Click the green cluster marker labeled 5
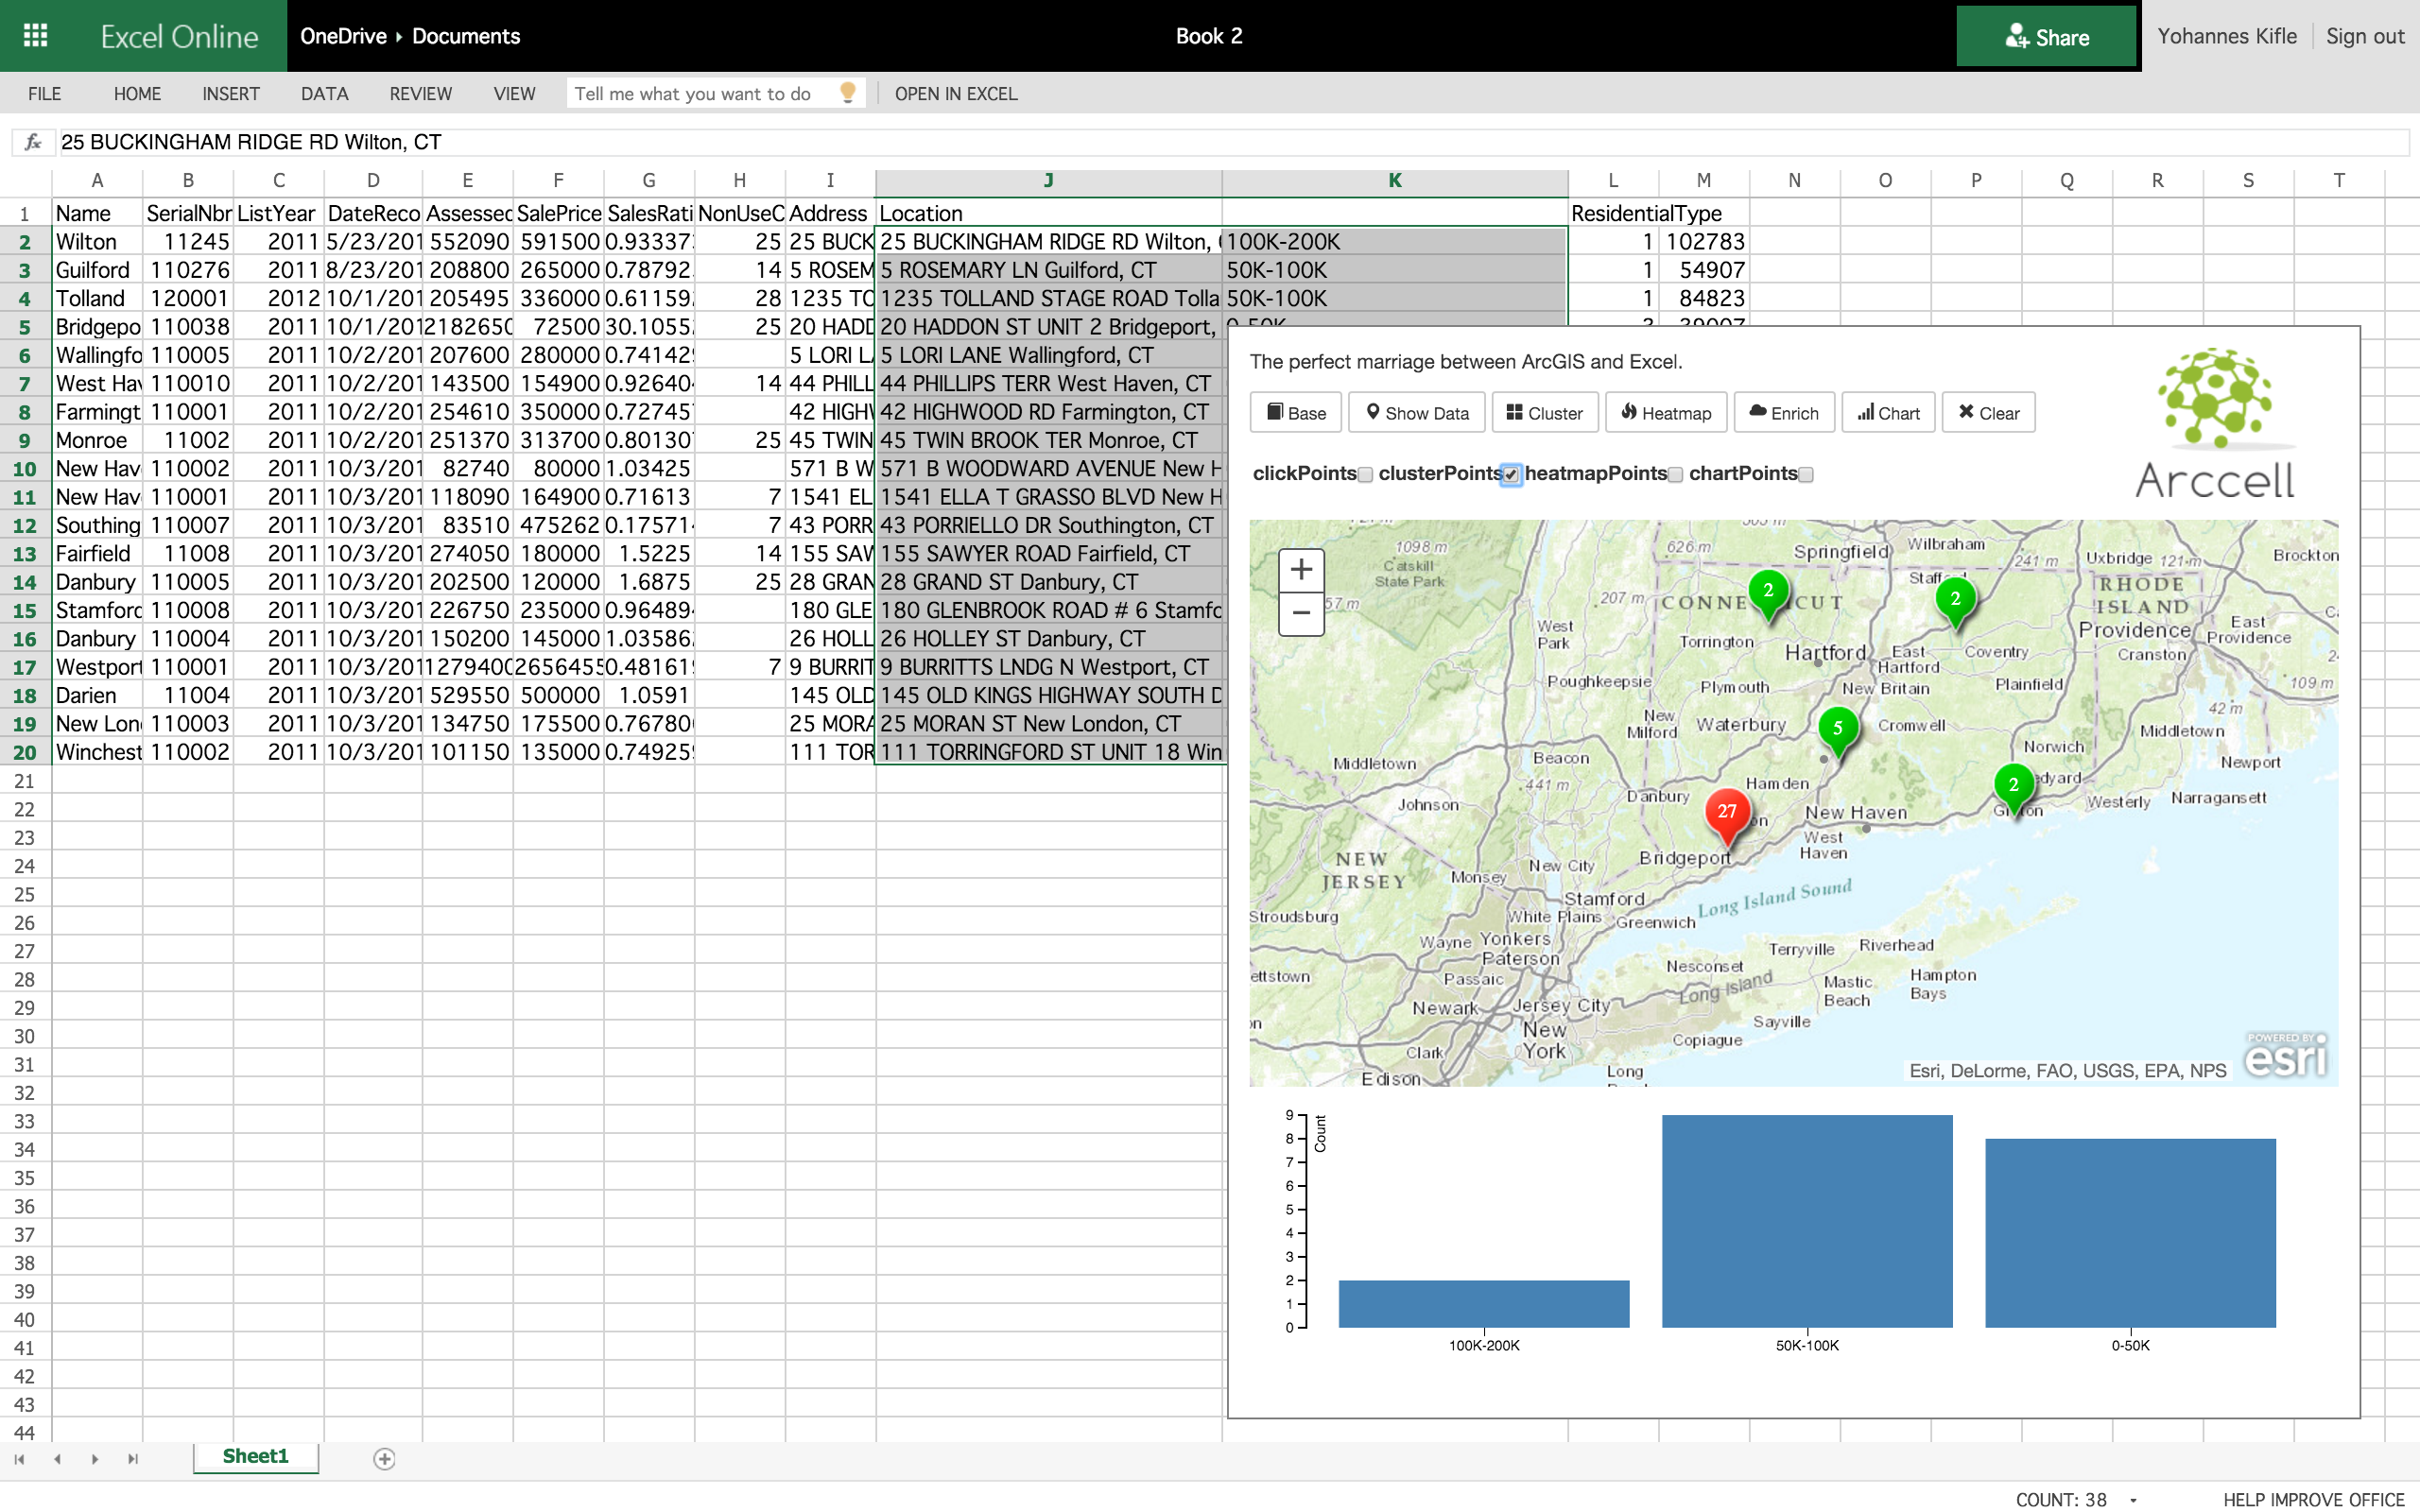Viewport: 2420px width, 1512px height. [1837, 729]
